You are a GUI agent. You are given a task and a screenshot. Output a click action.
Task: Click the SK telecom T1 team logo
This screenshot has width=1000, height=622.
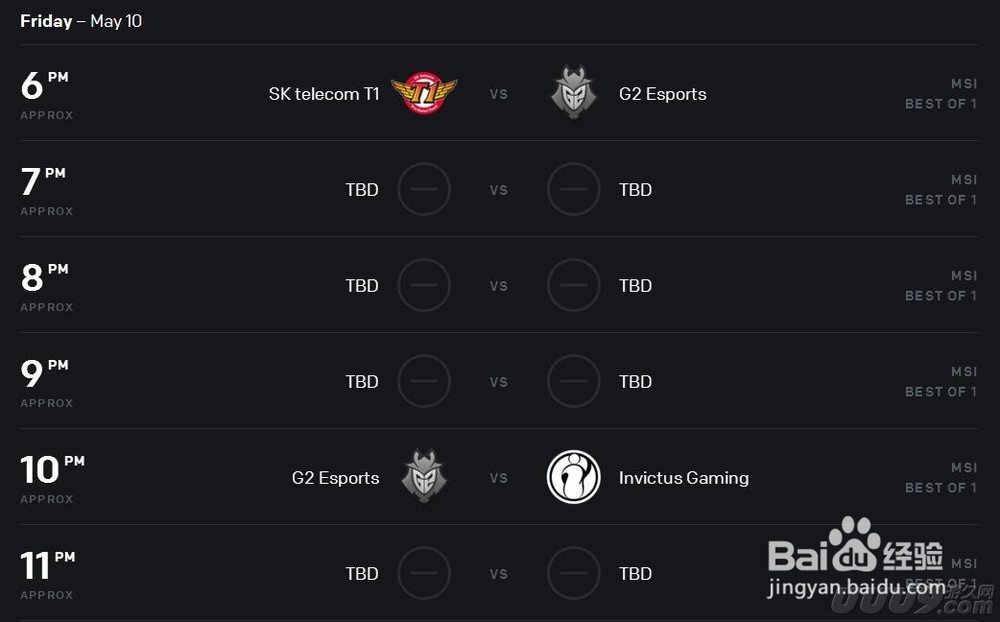[424, 93]
